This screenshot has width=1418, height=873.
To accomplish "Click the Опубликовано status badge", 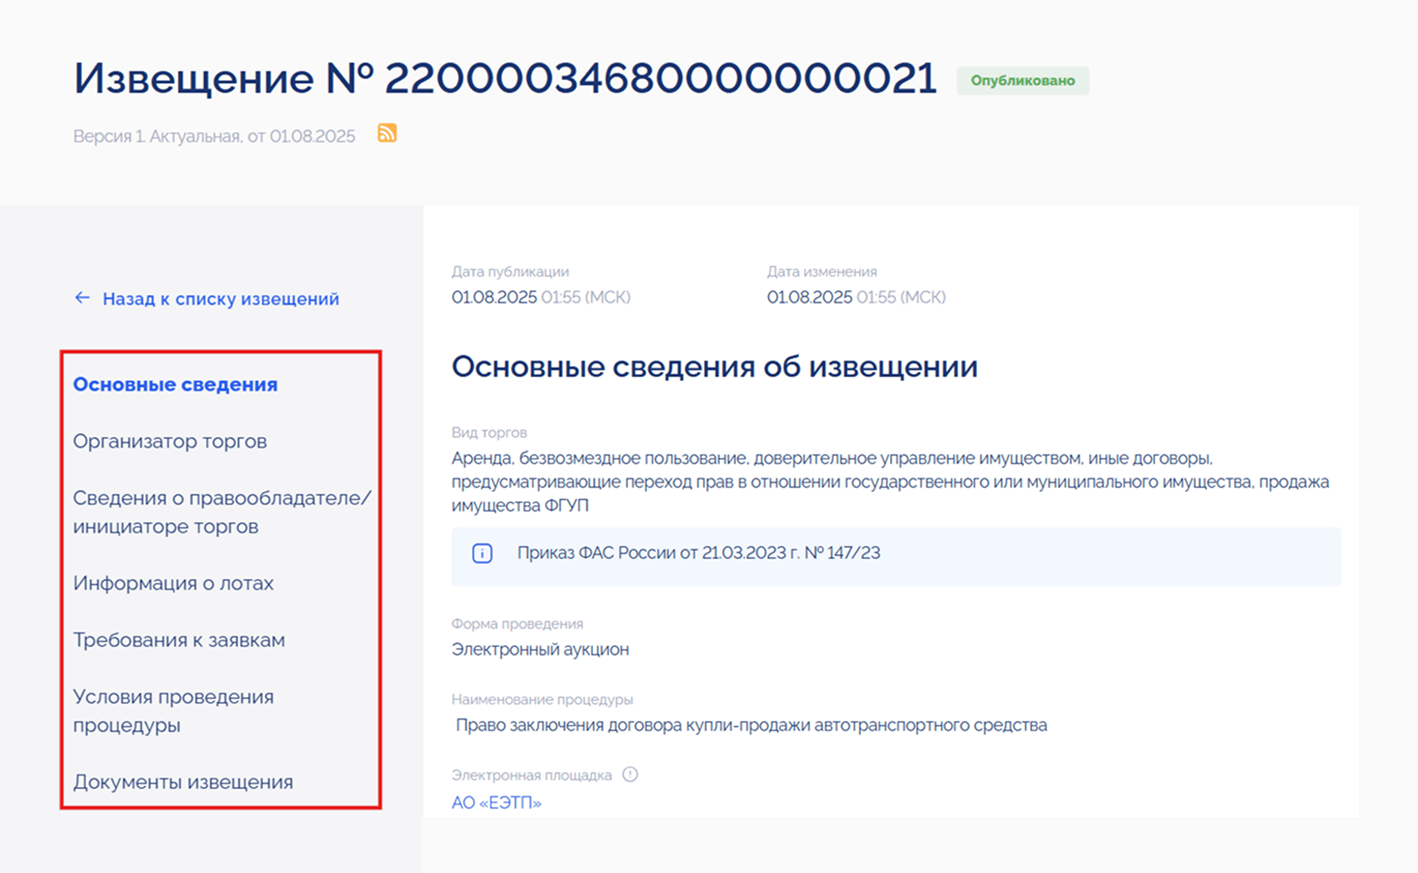I will point(1022,81).
